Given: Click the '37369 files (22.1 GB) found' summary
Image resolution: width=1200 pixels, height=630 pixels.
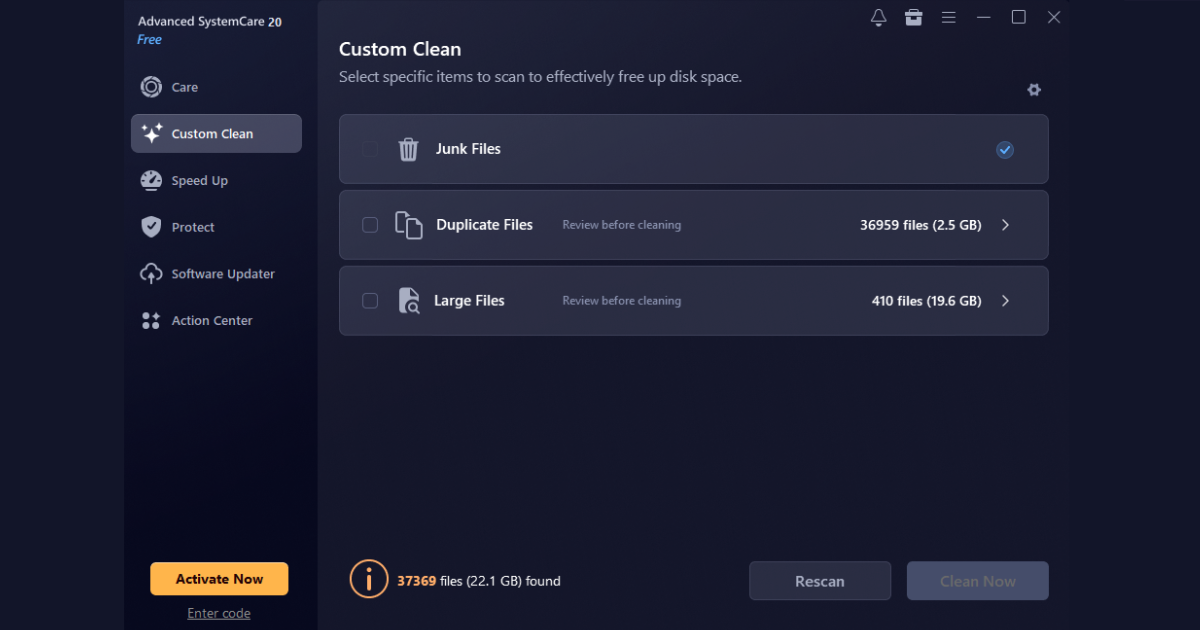Looking at the screenshot, I should coord(479,580).
